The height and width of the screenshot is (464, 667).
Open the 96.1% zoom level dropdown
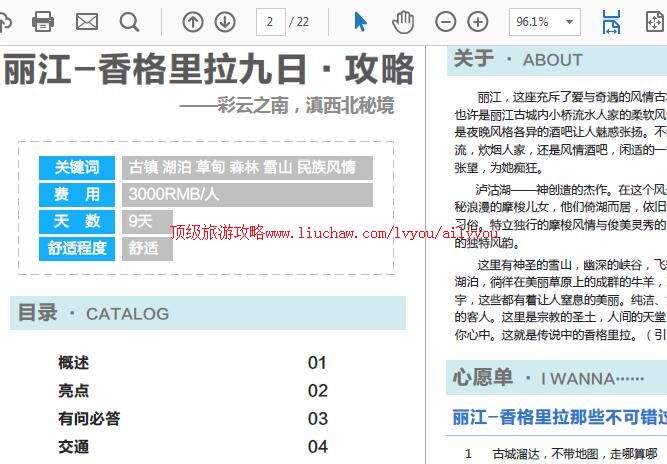pyautogui.click(x=543, y=22)
